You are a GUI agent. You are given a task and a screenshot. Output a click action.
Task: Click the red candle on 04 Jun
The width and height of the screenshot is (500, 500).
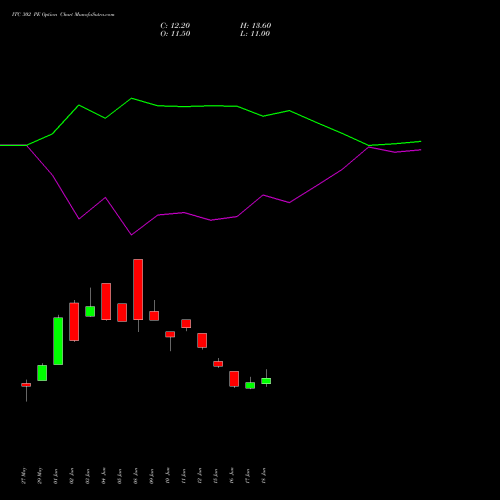[x=106, y=301]
